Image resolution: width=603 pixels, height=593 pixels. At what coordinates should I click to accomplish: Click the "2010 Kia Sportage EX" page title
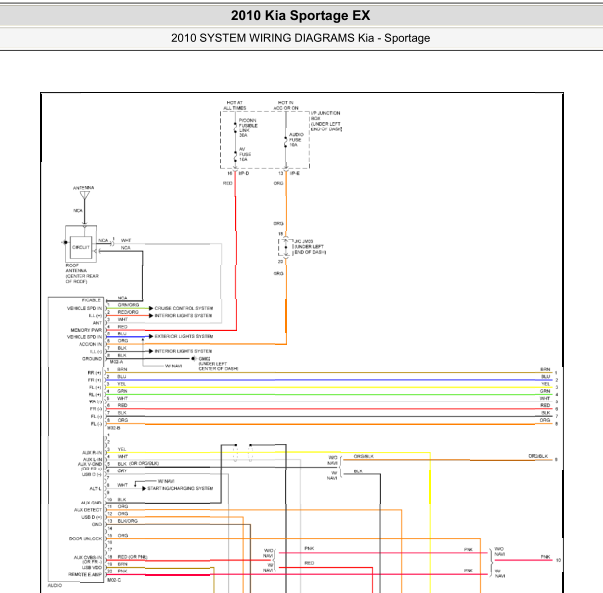300,16
